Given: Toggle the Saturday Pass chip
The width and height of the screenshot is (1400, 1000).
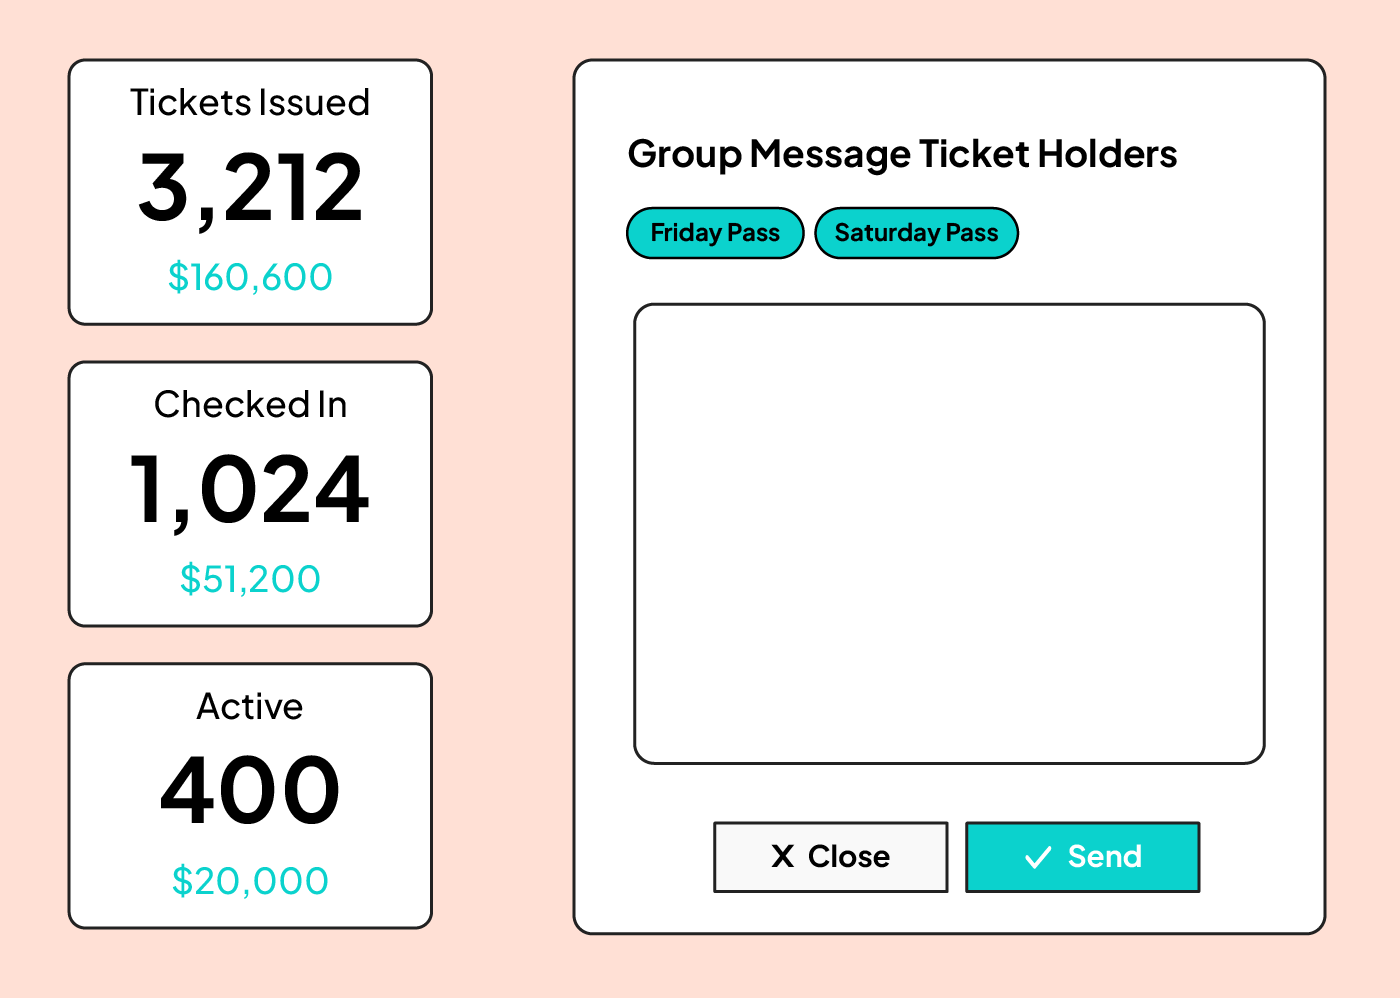Looking at the screenshot, I should pyautogui.click(x=916, y=233).
